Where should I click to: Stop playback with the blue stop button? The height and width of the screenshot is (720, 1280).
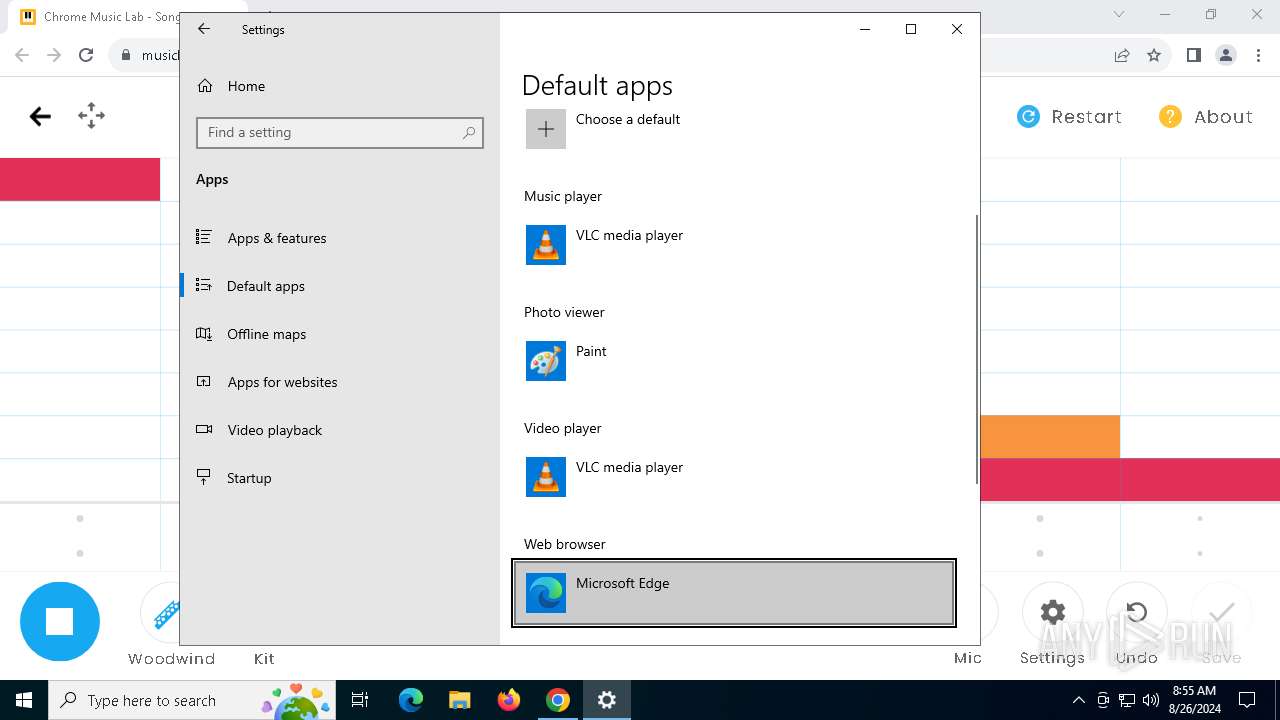point(60,621)
